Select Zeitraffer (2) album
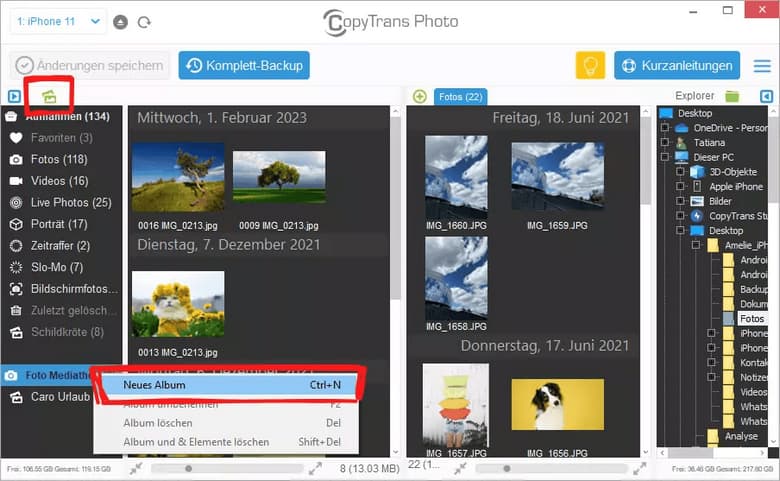This screenshot has height=481, width=780. pos(61,245)
